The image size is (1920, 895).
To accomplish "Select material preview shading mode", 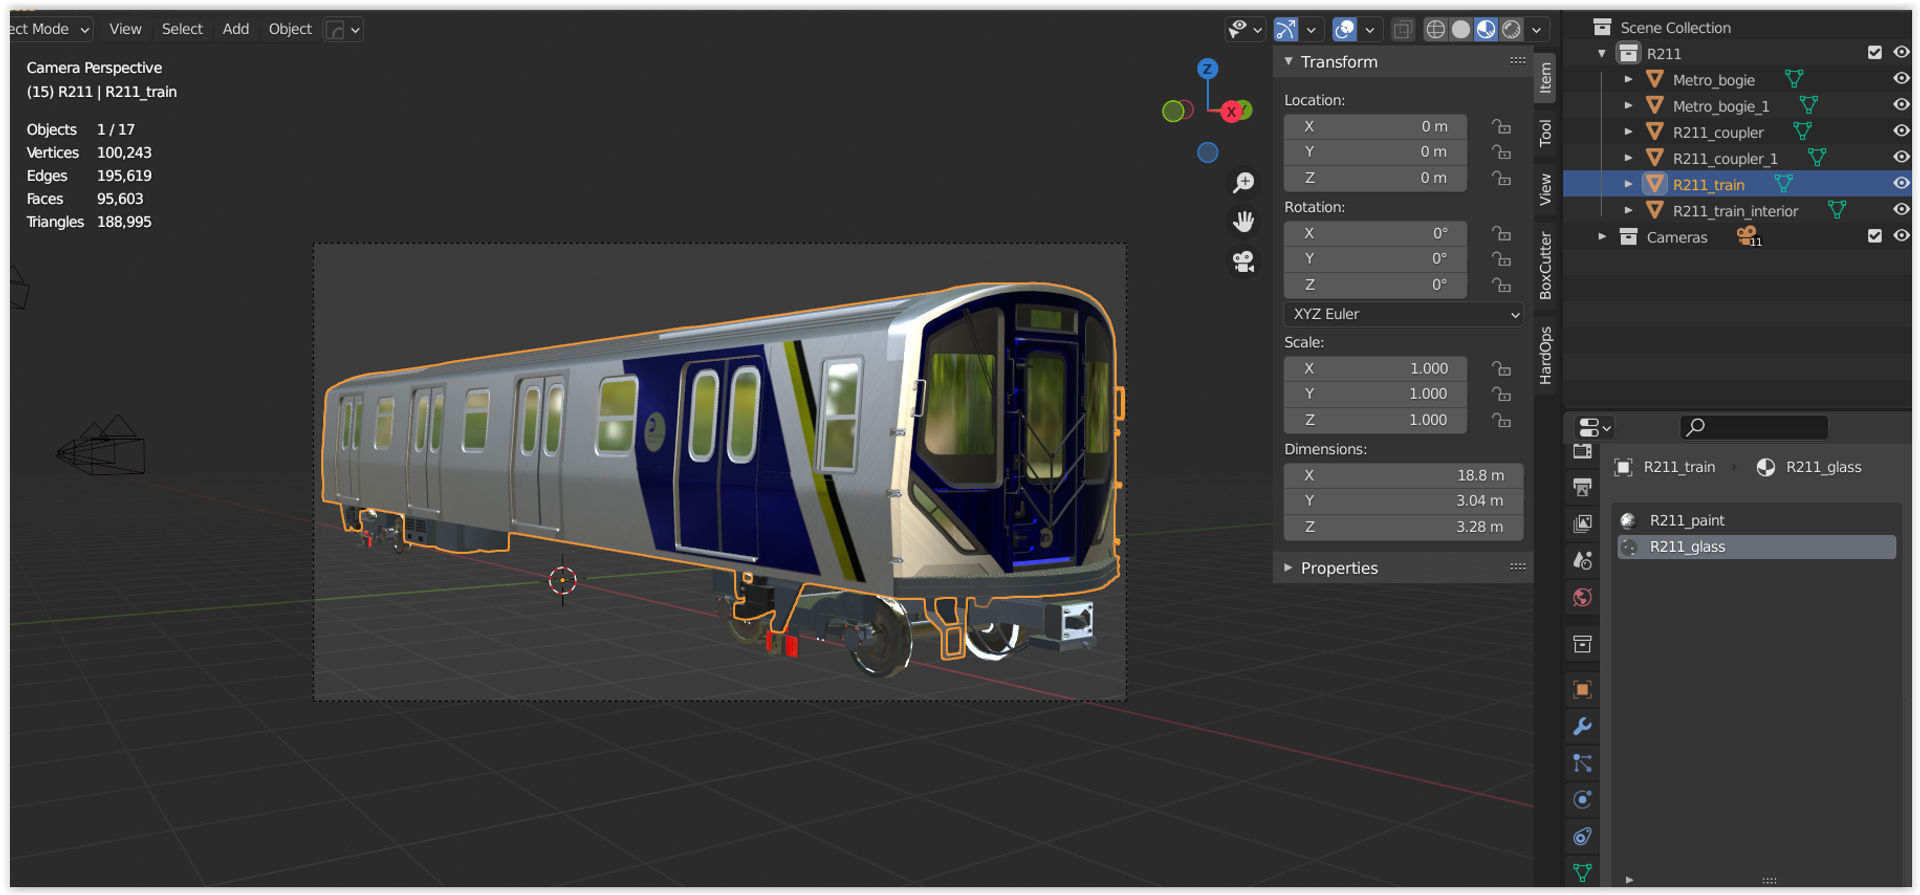I will coord(1486,29).
